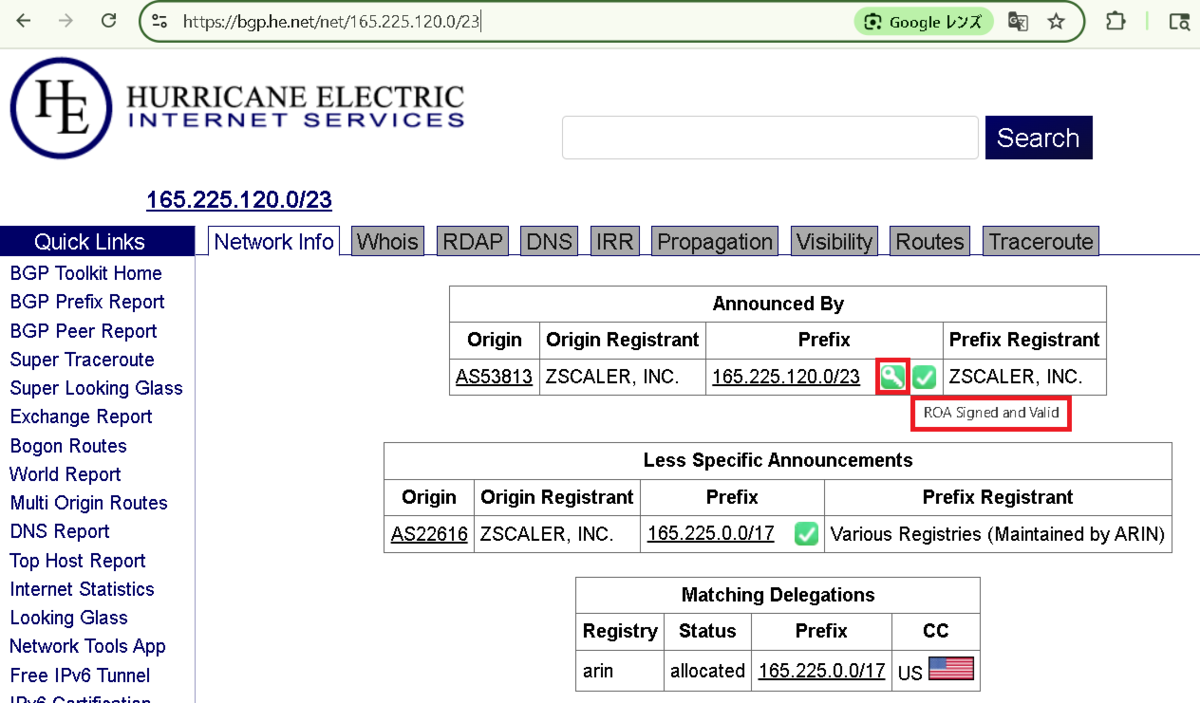Click the Matching Delegations table title
This screenshot has width=1200, height=703.
778,594
